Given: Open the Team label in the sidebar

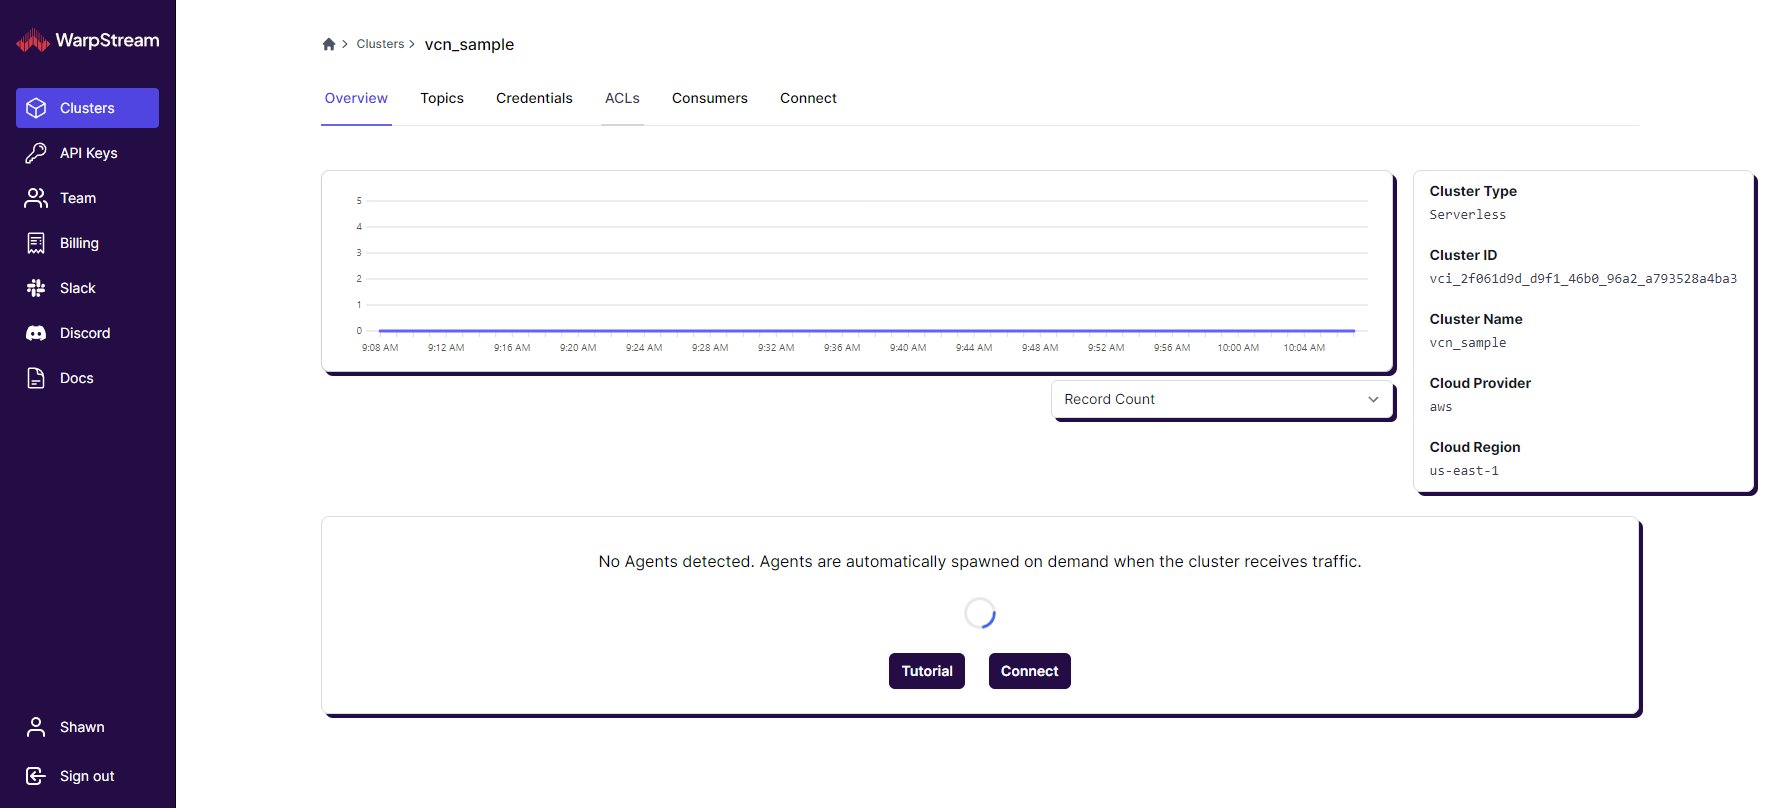Looking at the screenshot, I should click(x=78, y=198).
